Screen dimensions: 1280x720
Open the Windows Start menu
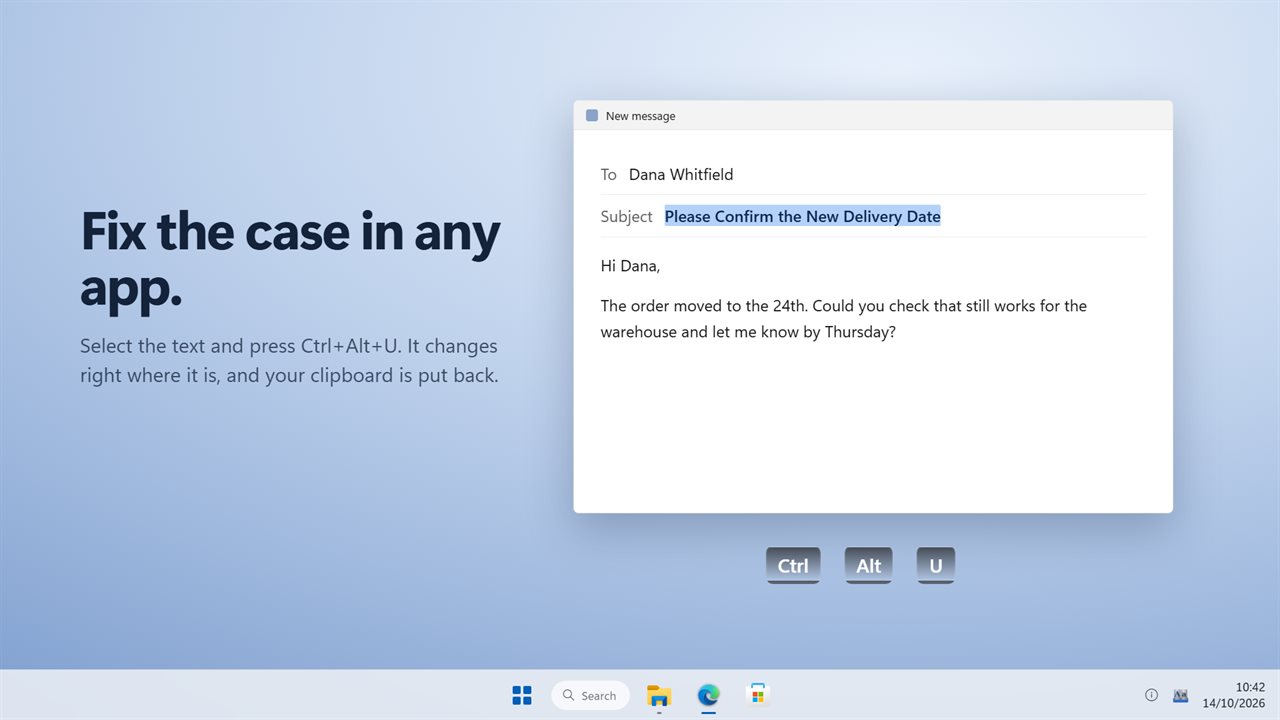tap(522, 695)
